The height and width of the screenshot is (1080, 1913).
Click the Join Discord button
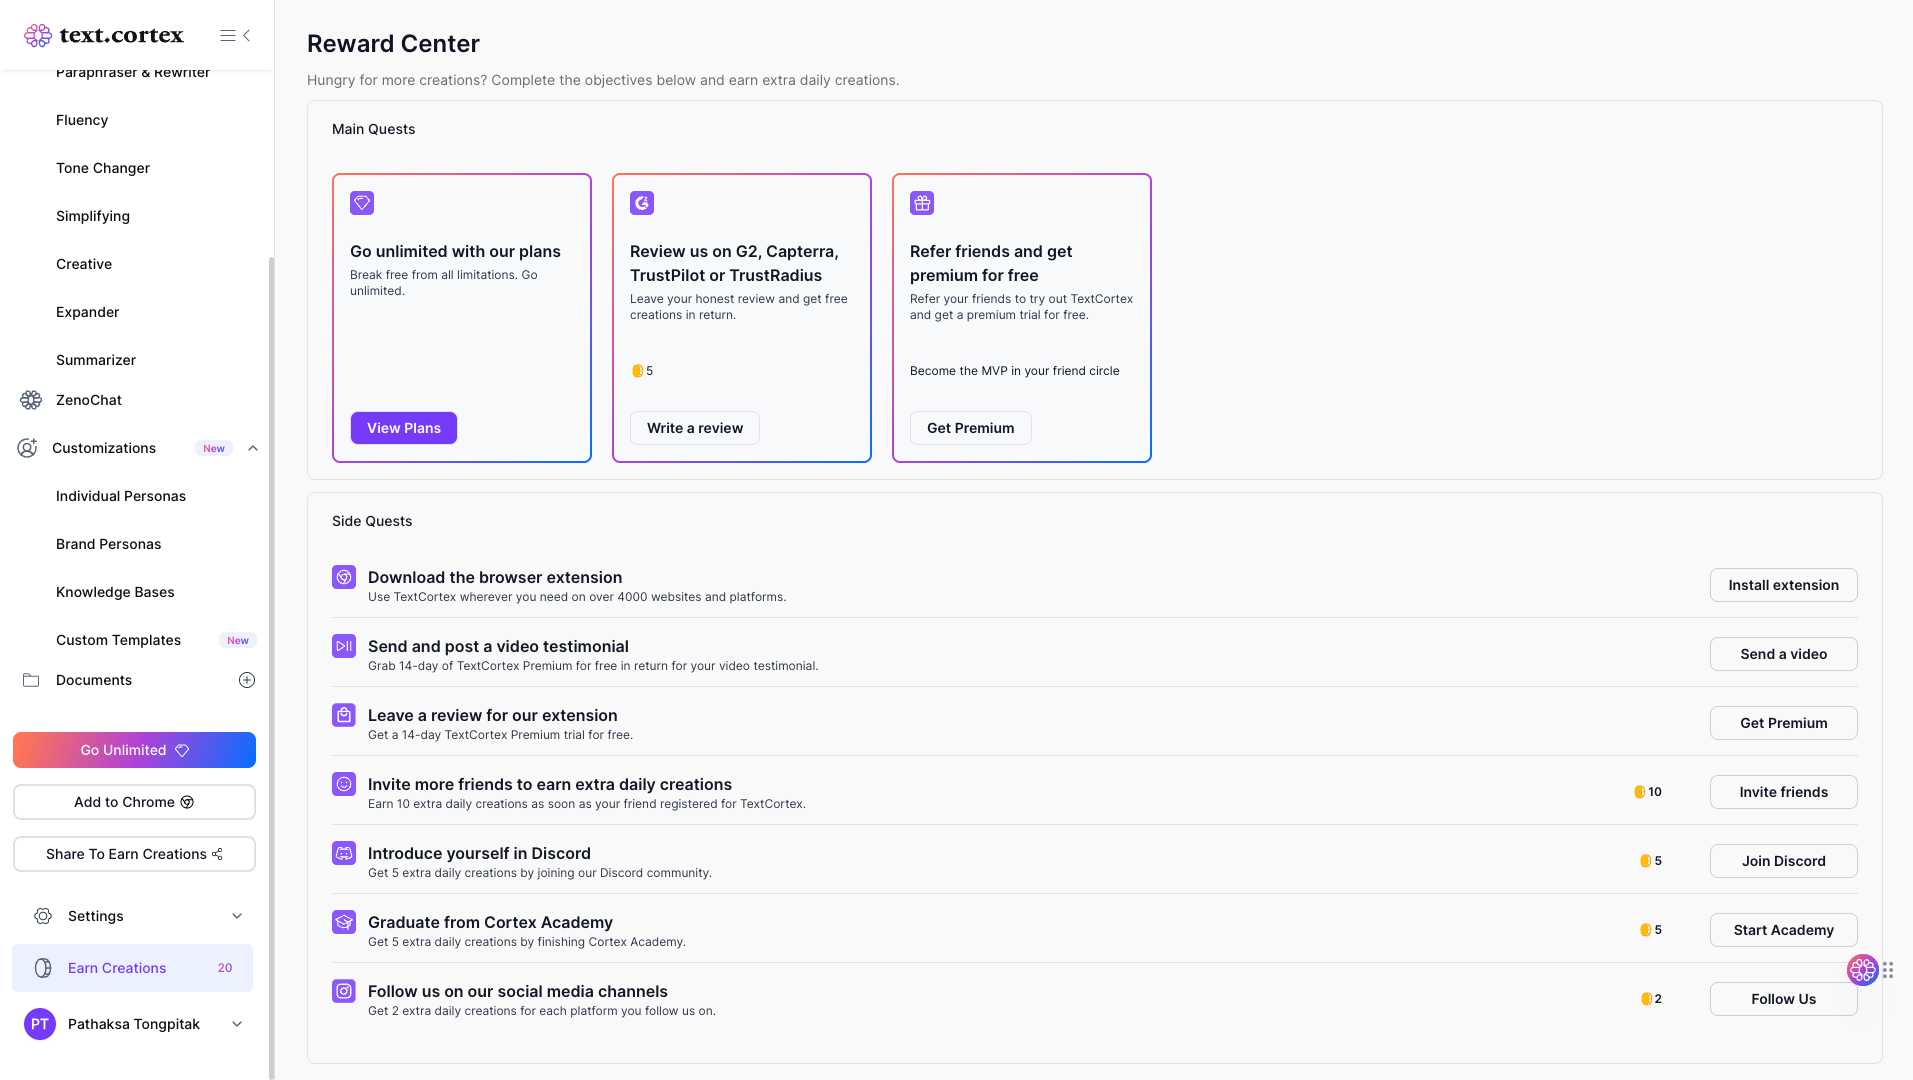pos(1783,861)
